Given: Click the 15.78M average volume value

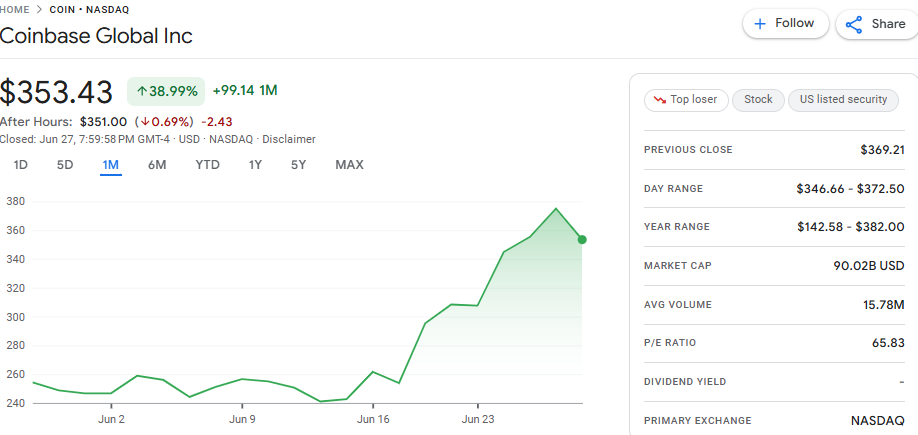Looking at the screenshot, I should 882,304.
